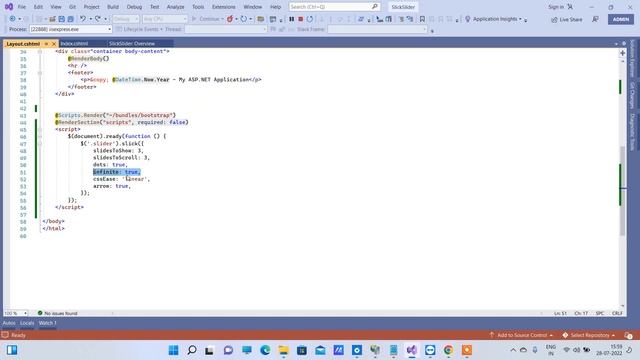Click the ENG IN language indicator
Screen dimensions: 640x360
[551, 350]
